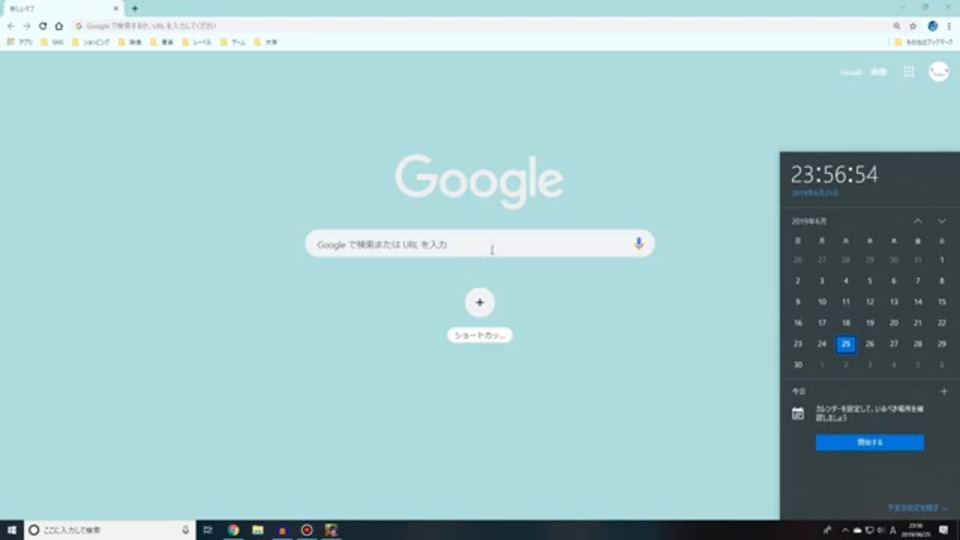Reload the page with the refresh icon
Screen dimensions: 960x540
43,26
